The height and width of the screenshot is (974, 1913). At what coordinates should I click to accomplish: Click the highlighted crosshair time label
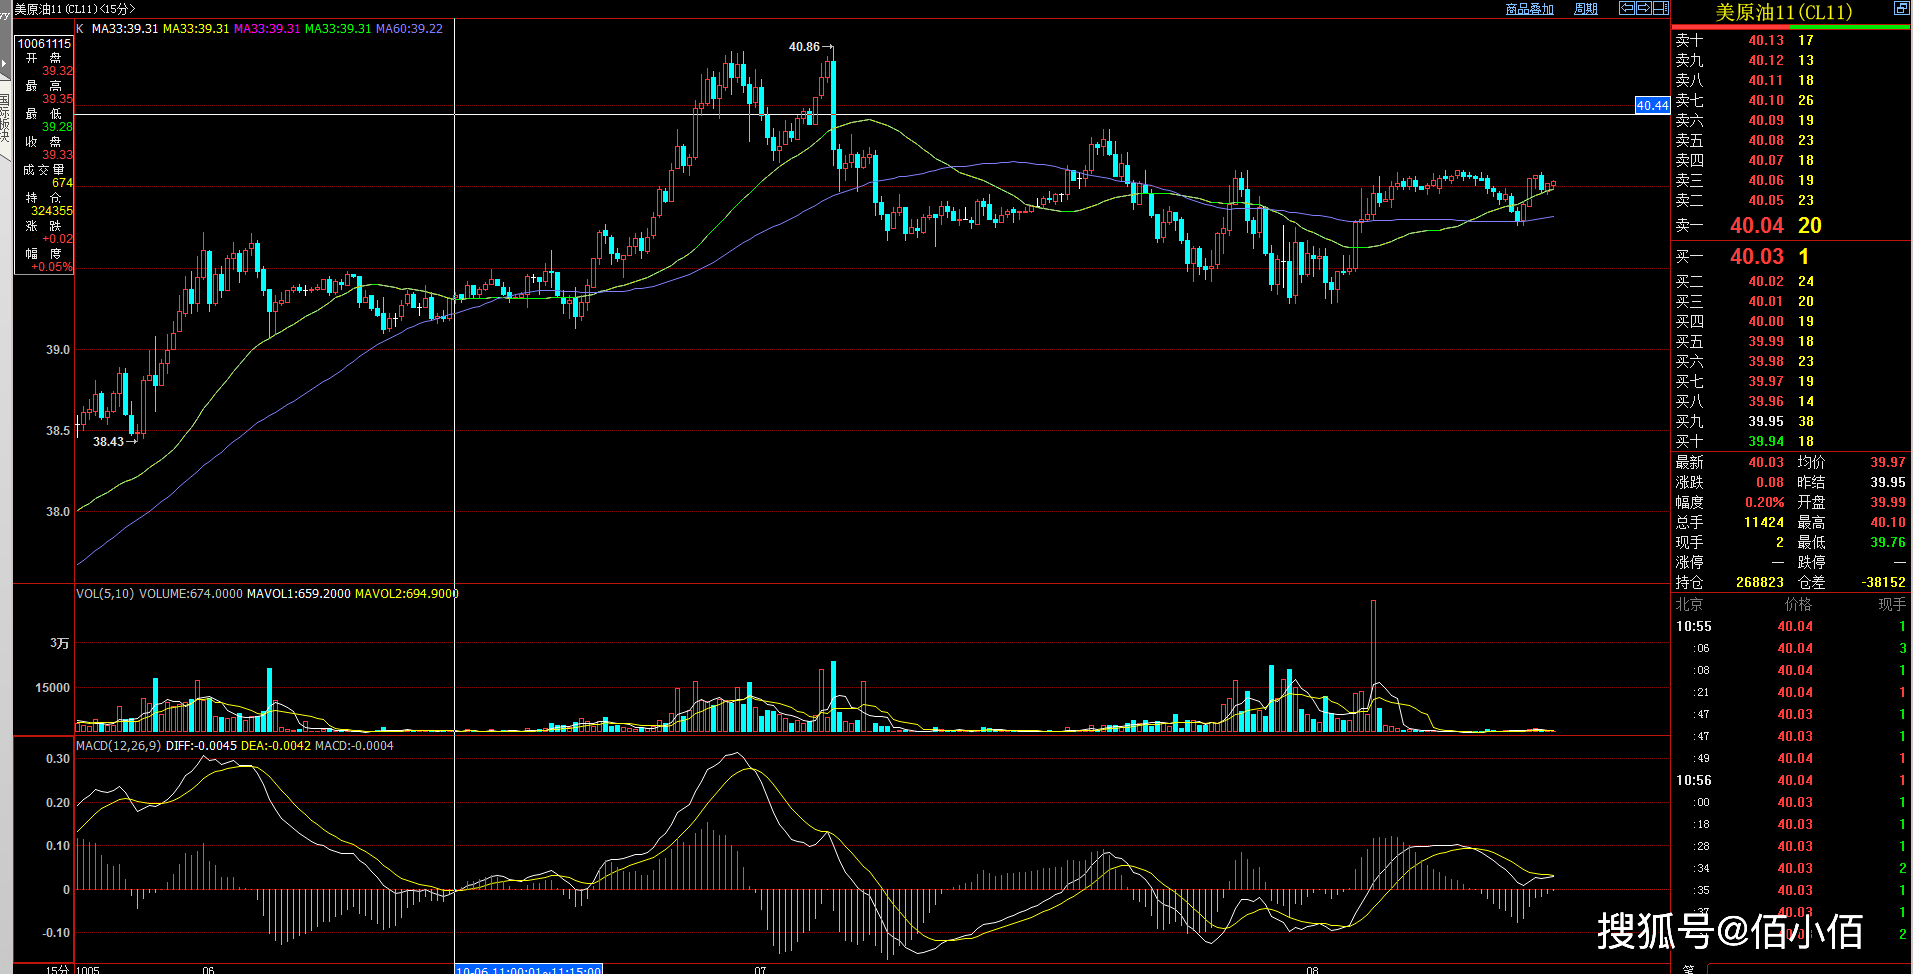pyautogui.click(x=528, y=969)
